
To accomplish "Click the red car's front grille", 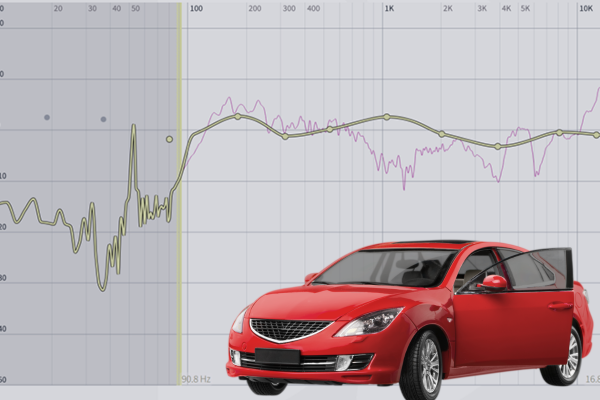I will [289, 328].
